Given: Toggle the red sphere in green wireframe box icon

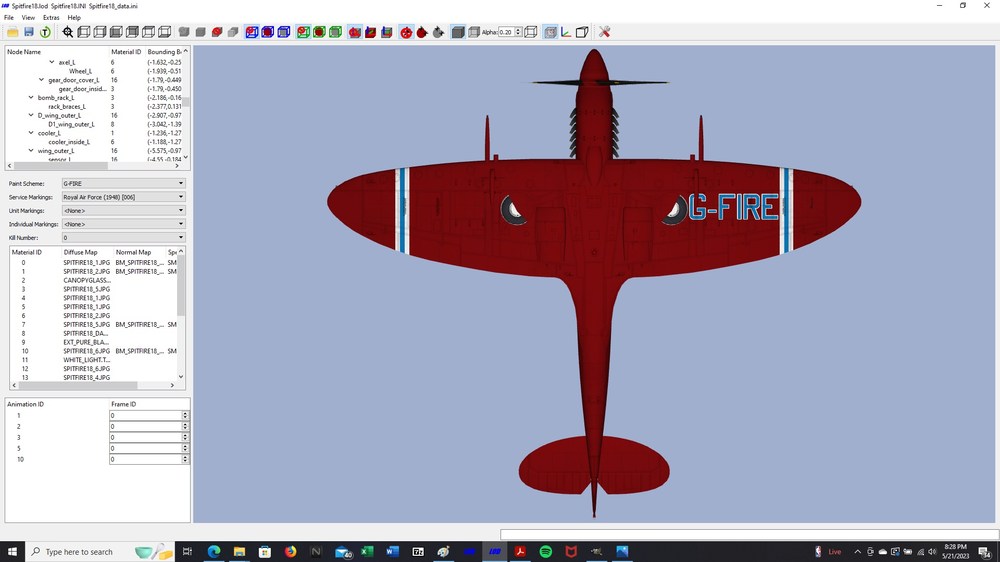Looking at the screenshot, I should point(303,32).
